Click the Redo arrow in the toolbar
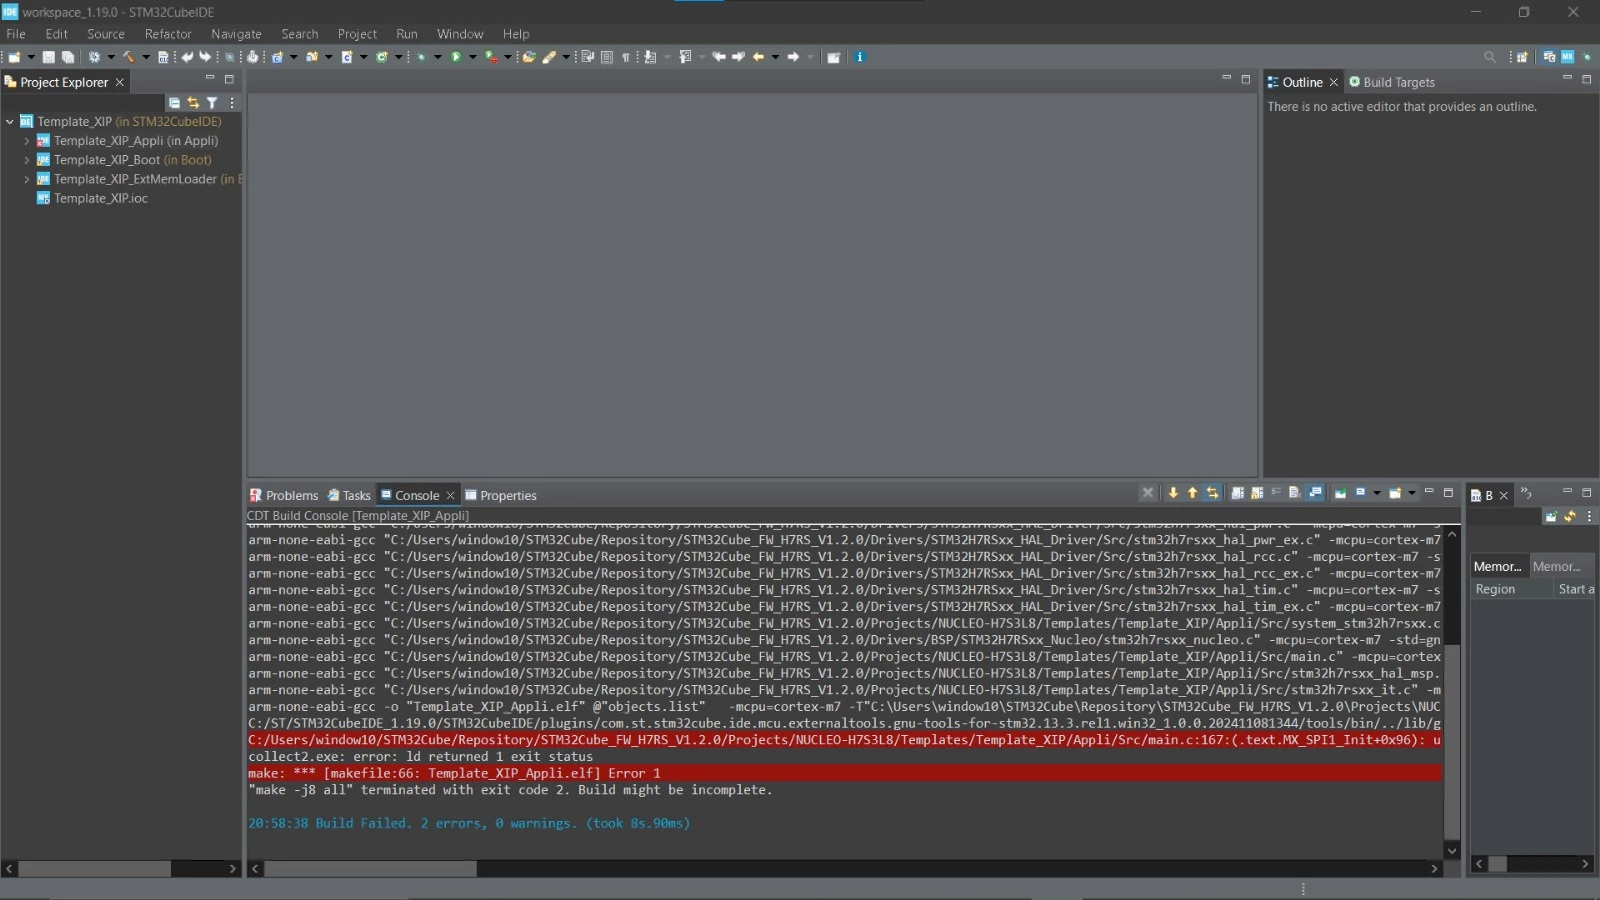Viewport: 1600px width, 900px height. (x=205, y=57)
